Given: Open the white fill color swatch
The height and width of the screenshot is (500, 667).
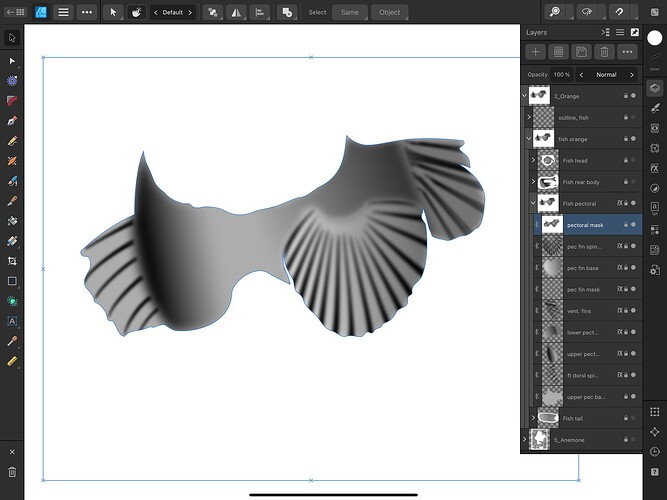Looking at the screenshot, I should pyautogui.click(x=655, y=38).
